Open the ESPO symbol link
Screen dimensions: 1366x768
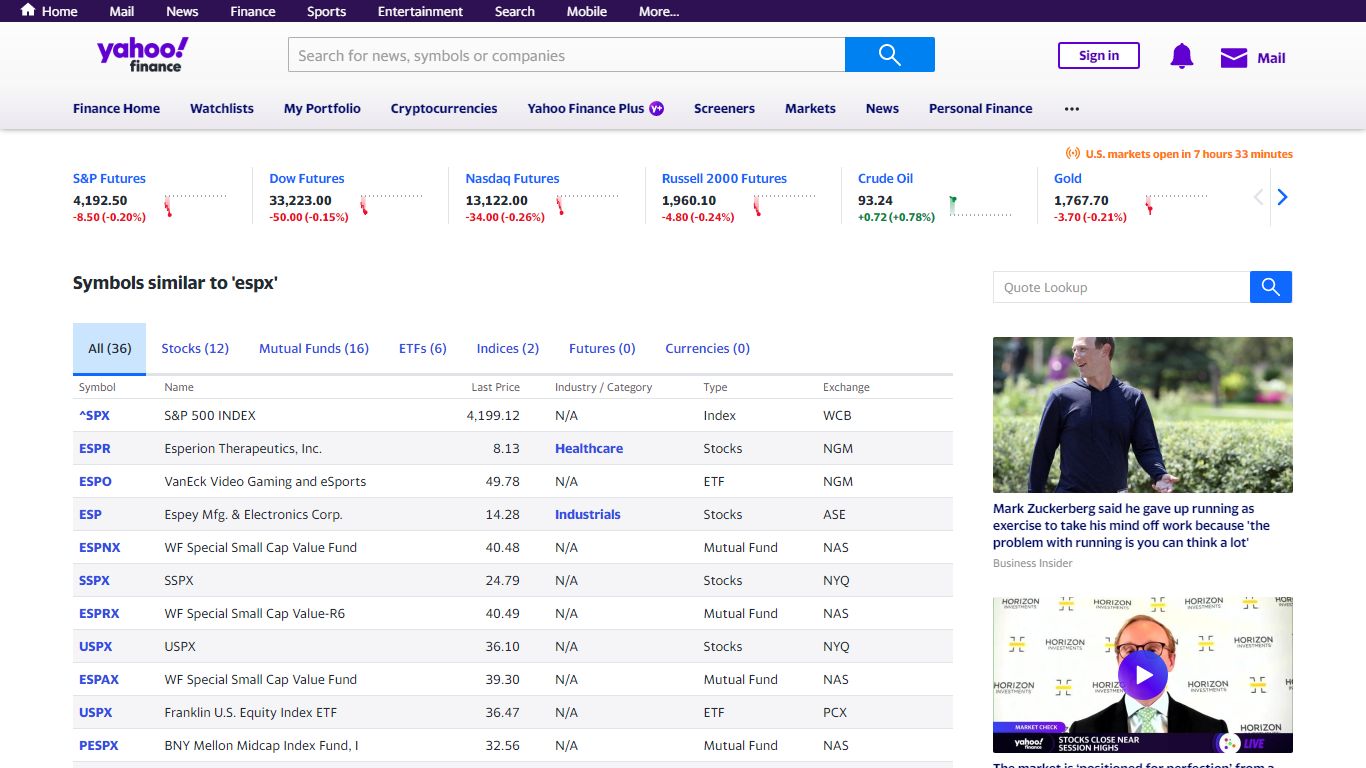pos(95,481)
